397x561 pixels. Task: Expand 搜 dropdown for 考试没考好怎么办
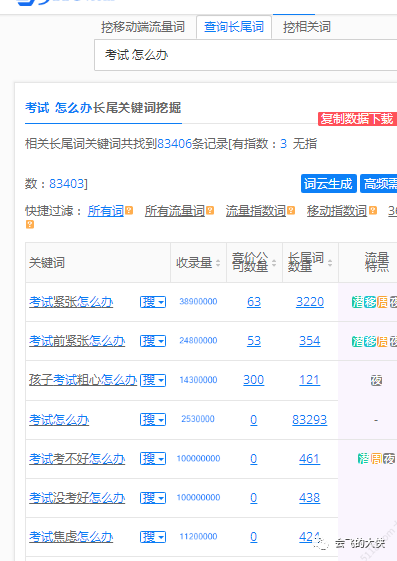coord(153,497)
